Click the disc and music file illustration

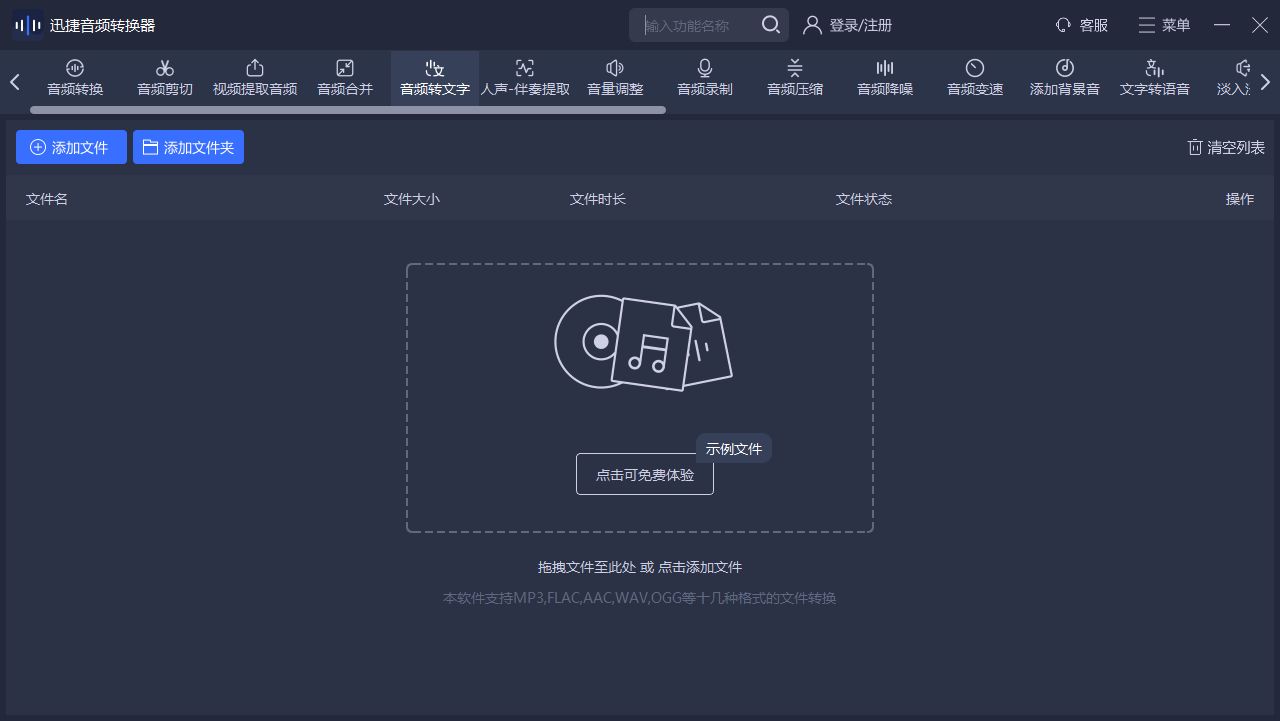point(643,342)
